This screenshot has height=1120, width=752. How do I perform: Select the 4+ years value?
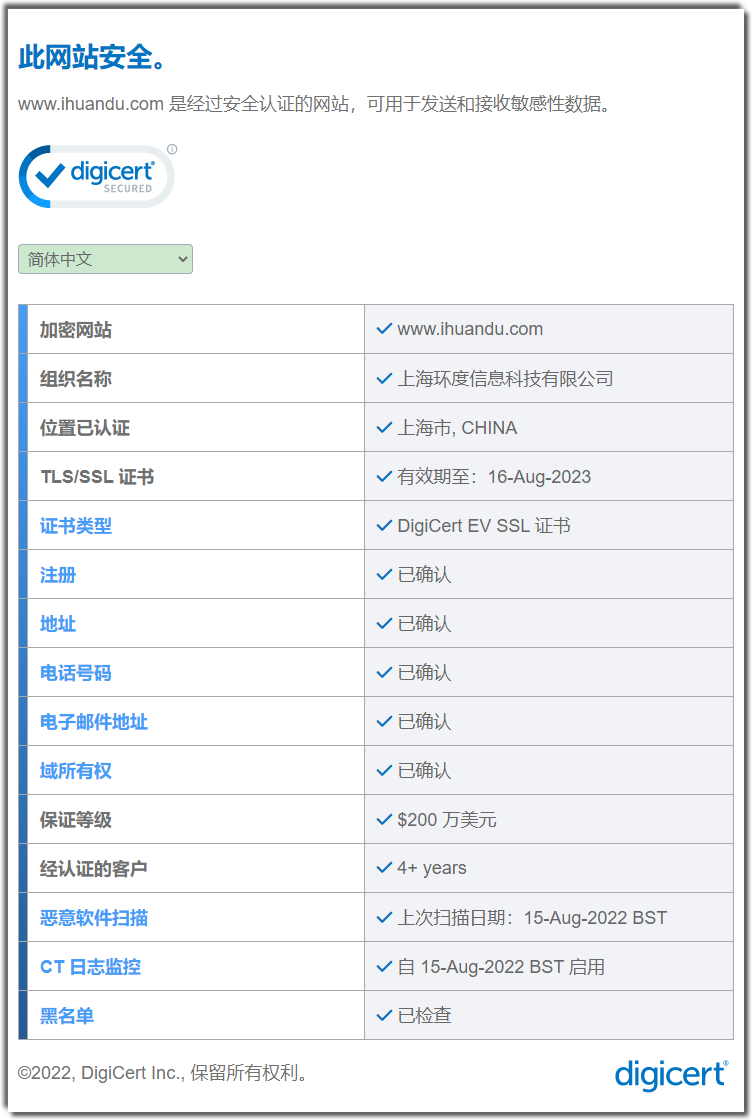tap(431, 869)
